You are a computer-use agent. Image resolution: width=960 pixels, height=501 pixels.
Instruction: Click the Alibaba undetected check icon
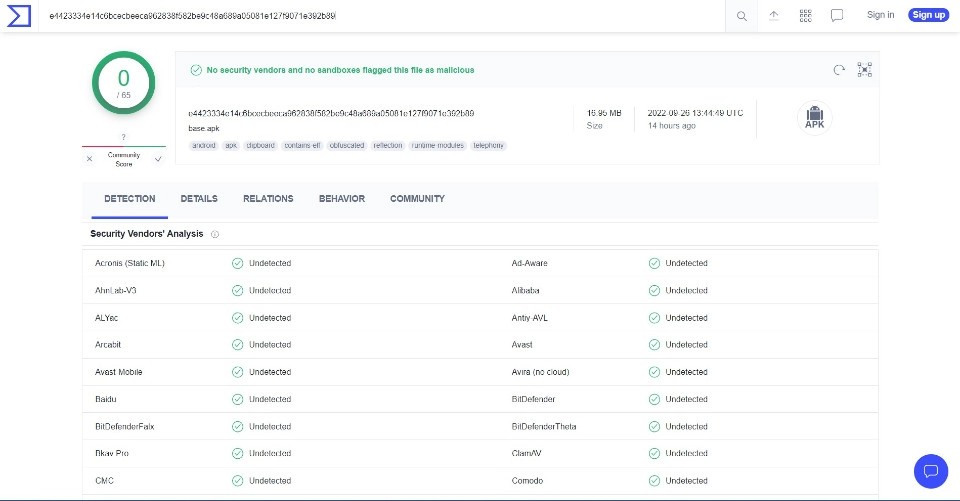click(654, 290)
